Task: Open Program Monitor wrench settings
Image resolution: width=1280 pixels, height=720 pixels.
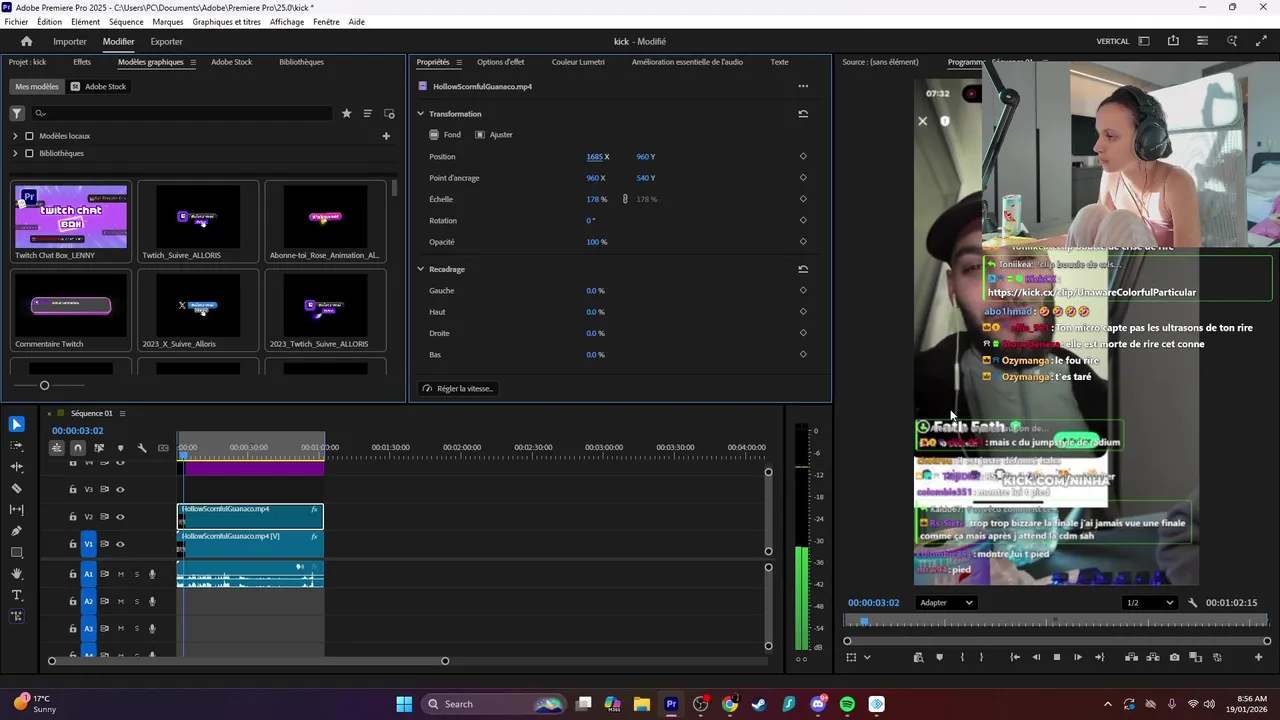Action: pos(1192,603)
